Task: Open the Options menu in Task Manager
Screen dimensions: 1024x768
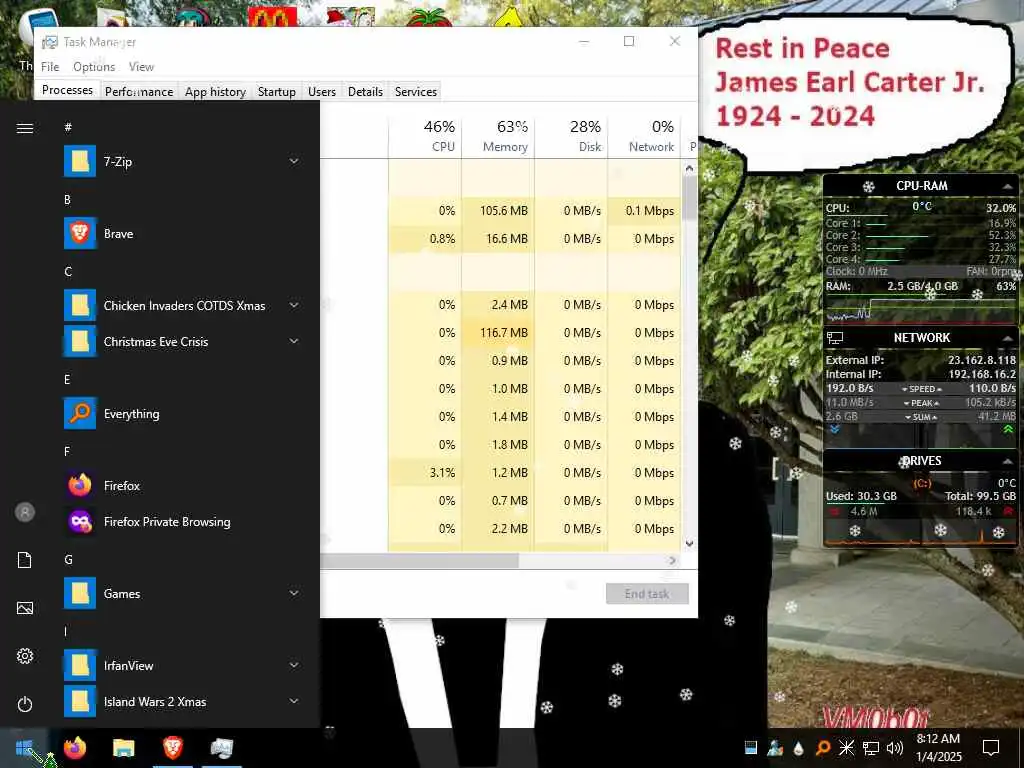Action: coord(94,67)
